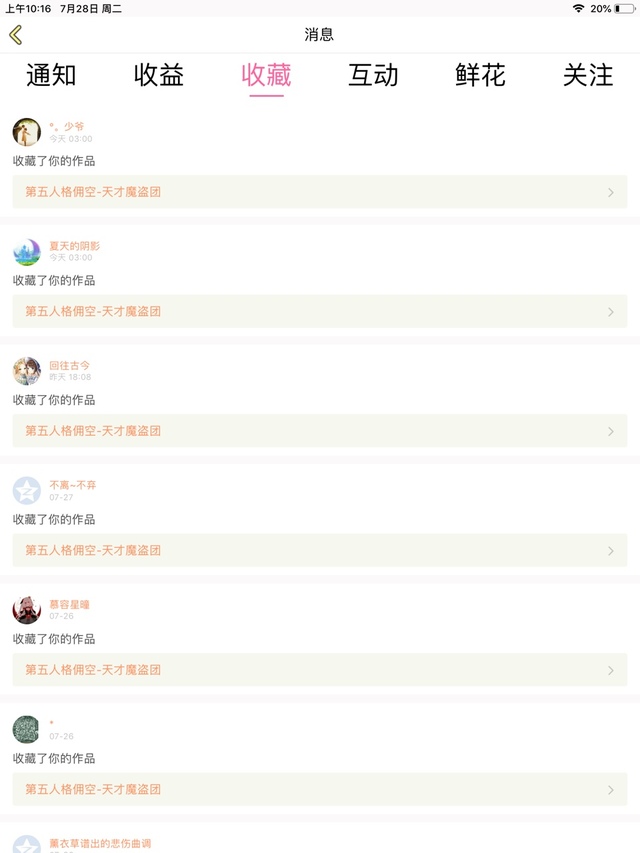Tap username 夏天的阴影
This screenshot has width=640, height=853.
pyautogui.click(x=75, y=246)
